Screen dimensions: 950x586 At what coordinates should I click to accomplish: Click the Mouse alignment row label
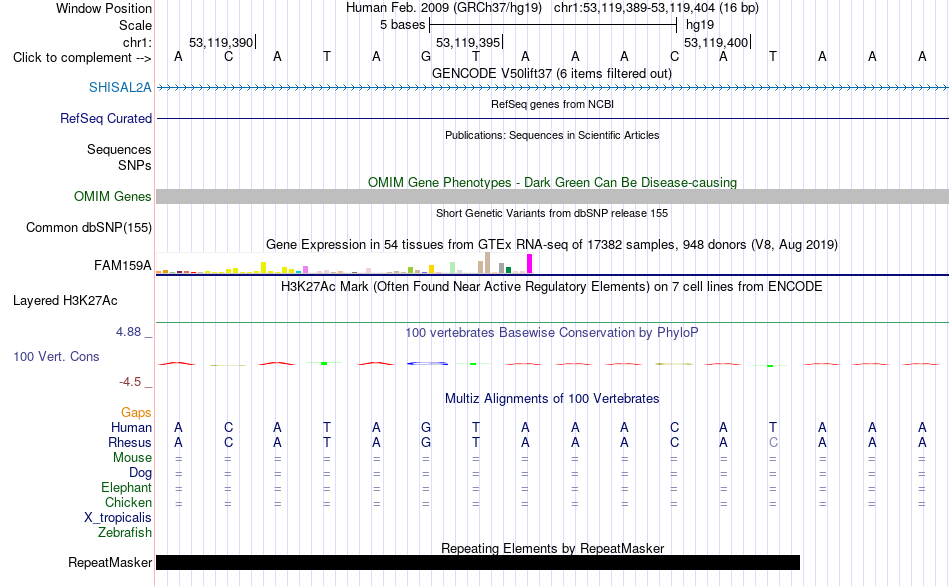(x=132, y=458)
